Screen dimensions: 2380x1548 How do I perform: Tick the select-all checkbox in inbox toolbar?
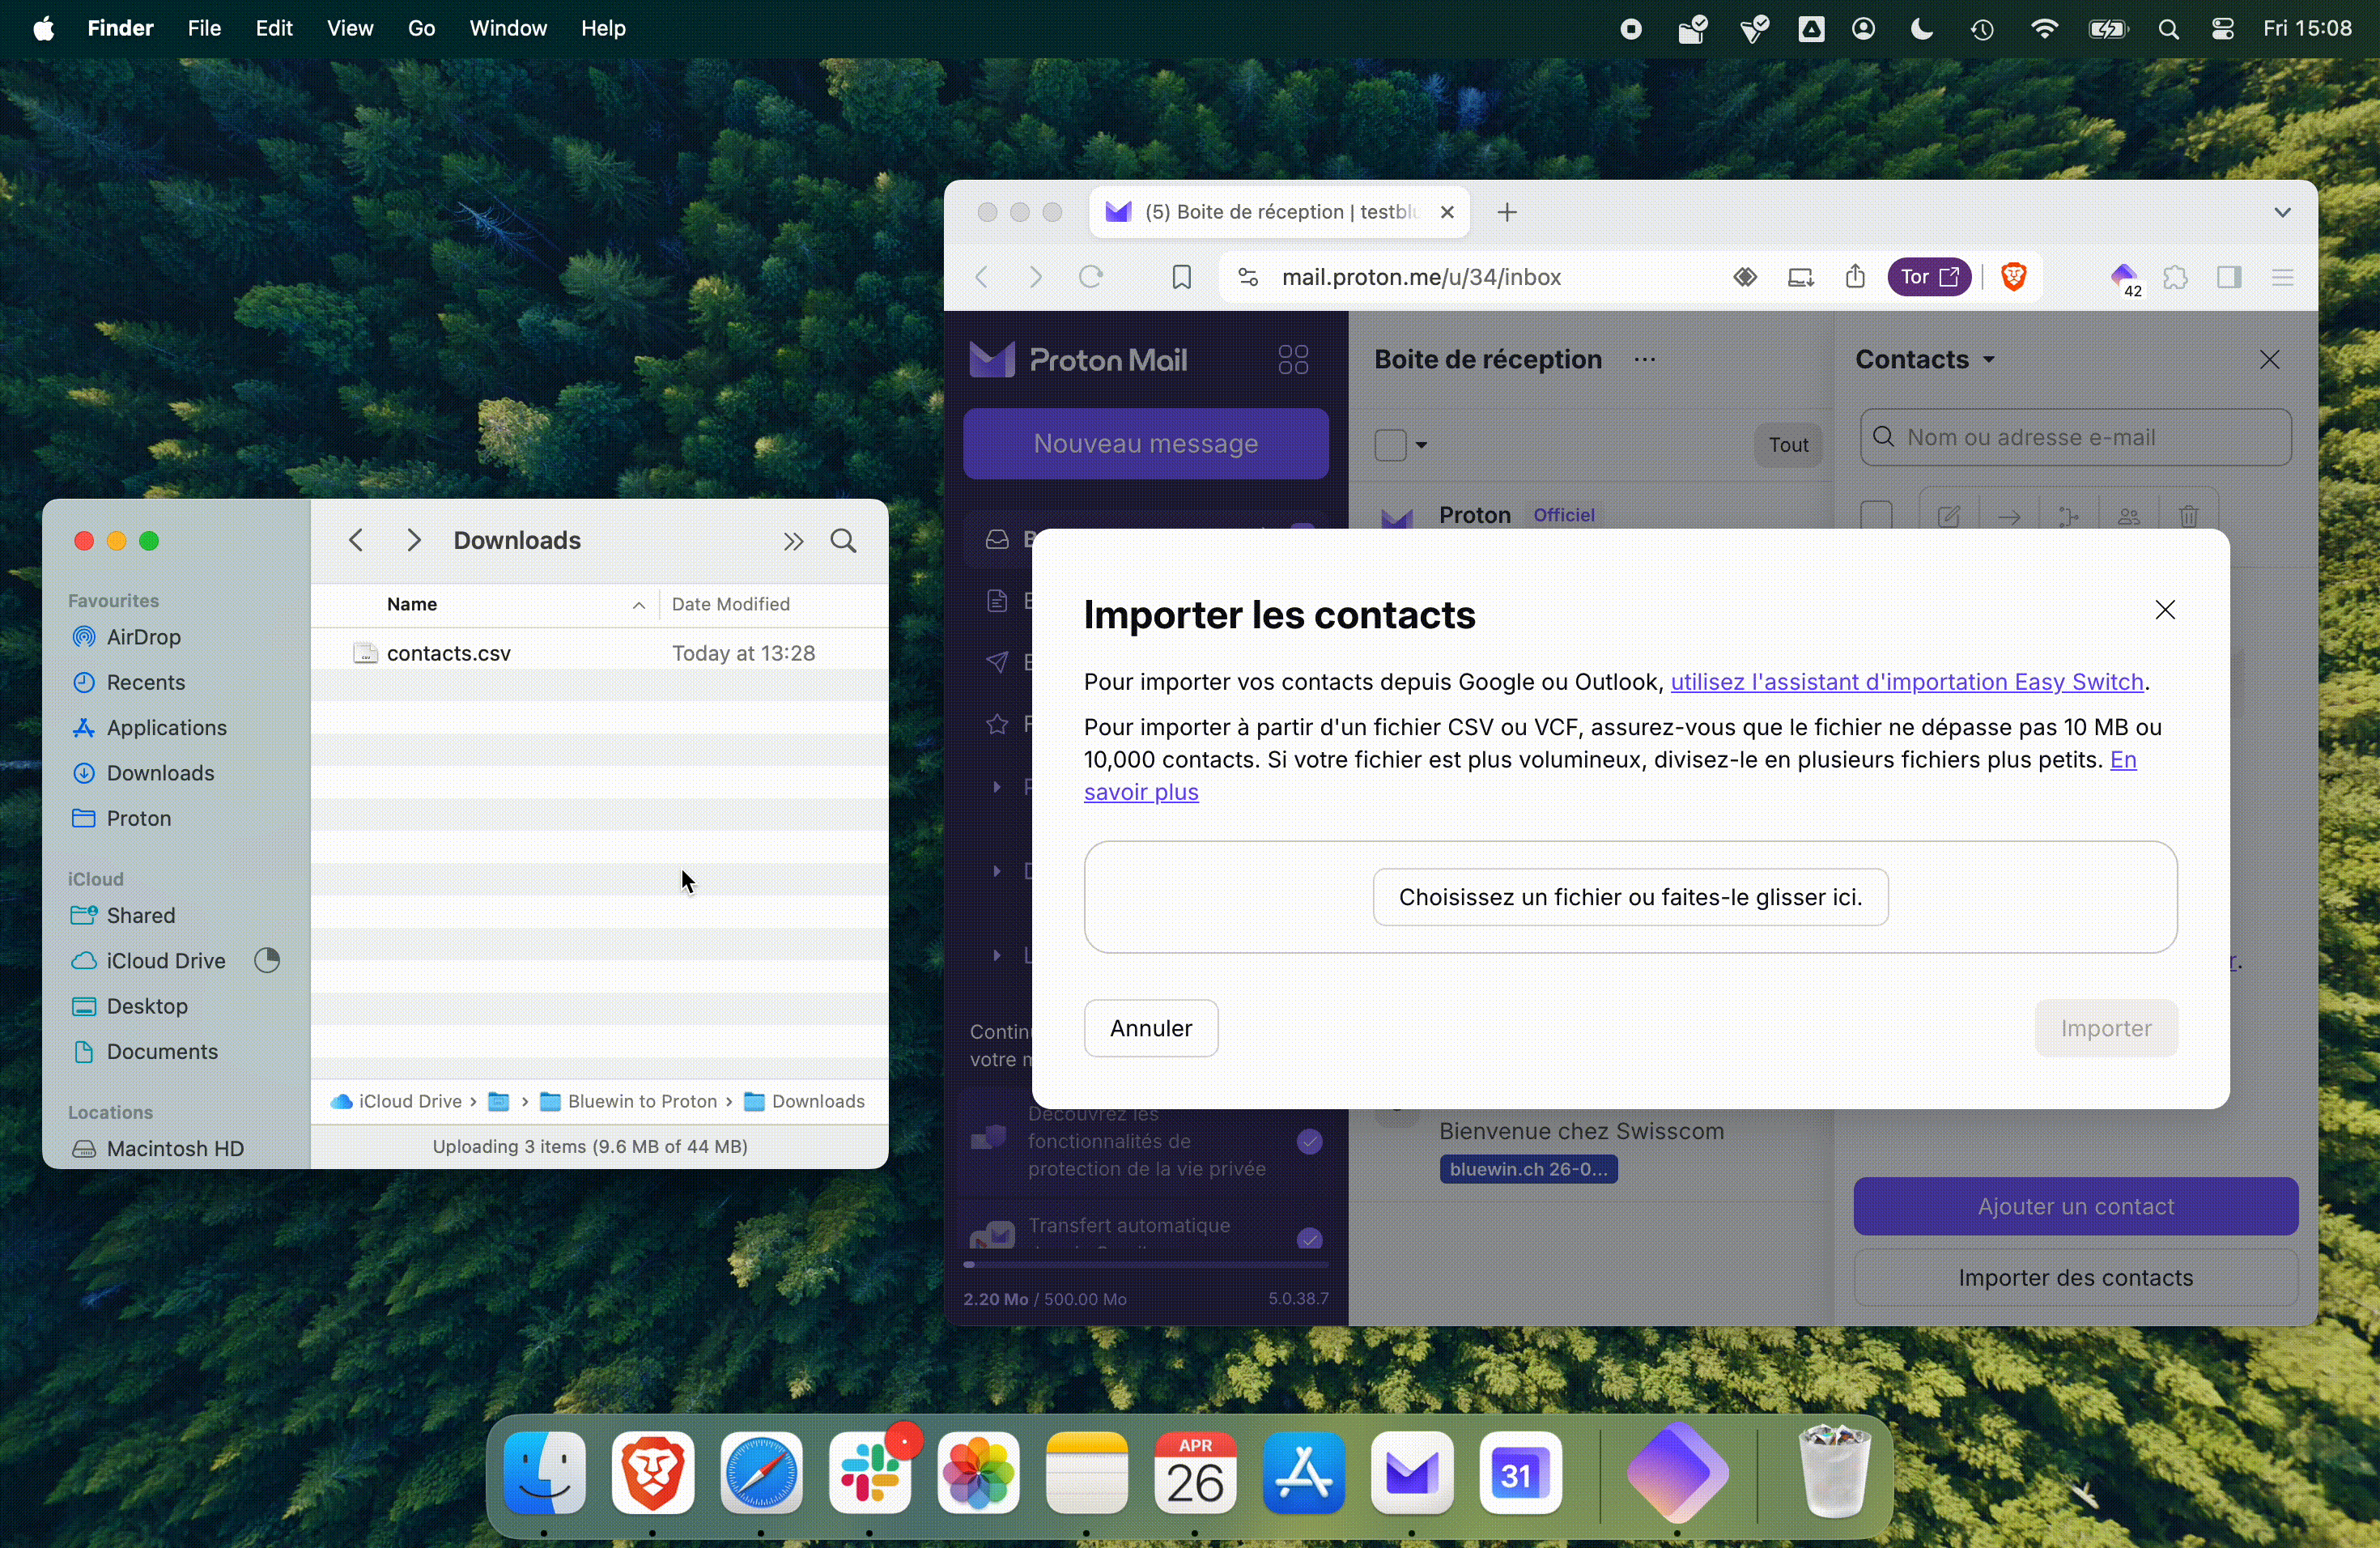click(1390, 445)
